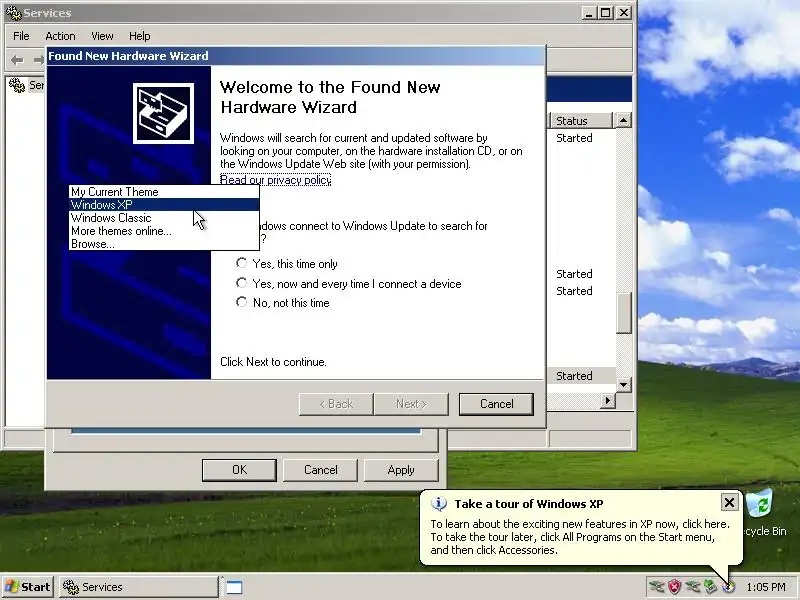The image size is (800, 600).
Task: Close the Windows XP tour balloon
Action: (x=730, y=503)
